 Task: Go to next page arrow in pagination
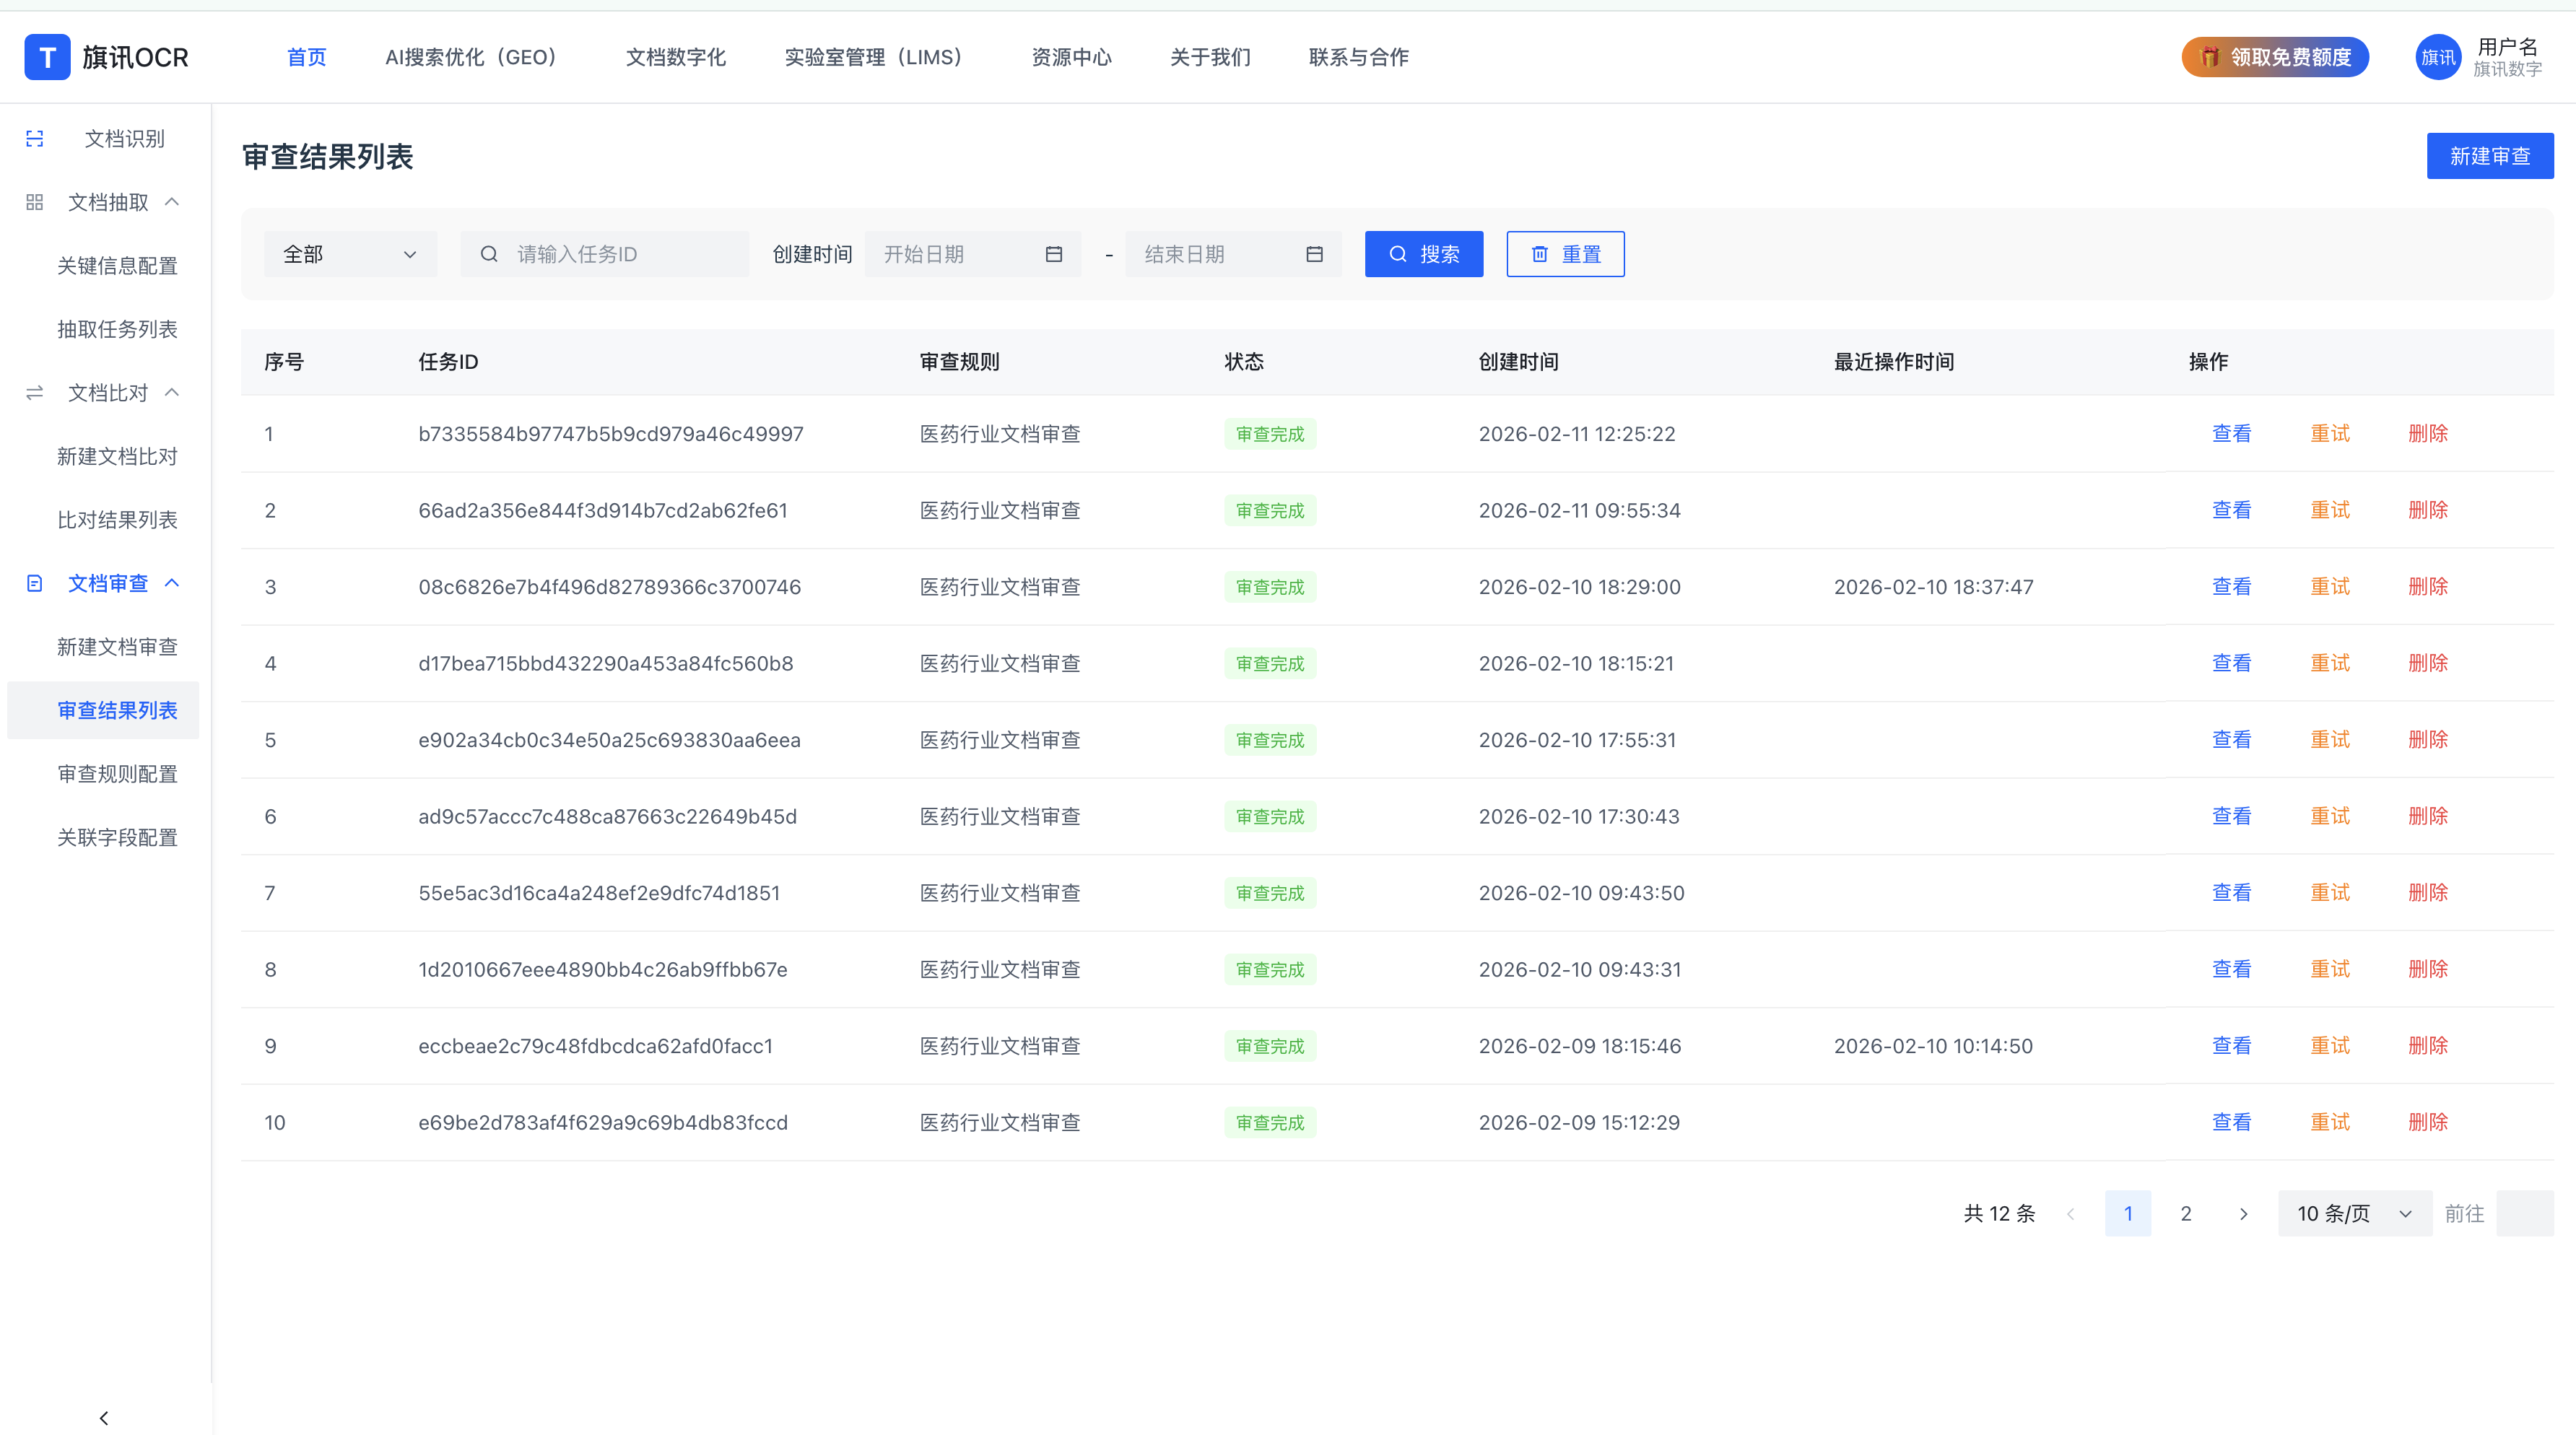click(x=2243, y=1213)
